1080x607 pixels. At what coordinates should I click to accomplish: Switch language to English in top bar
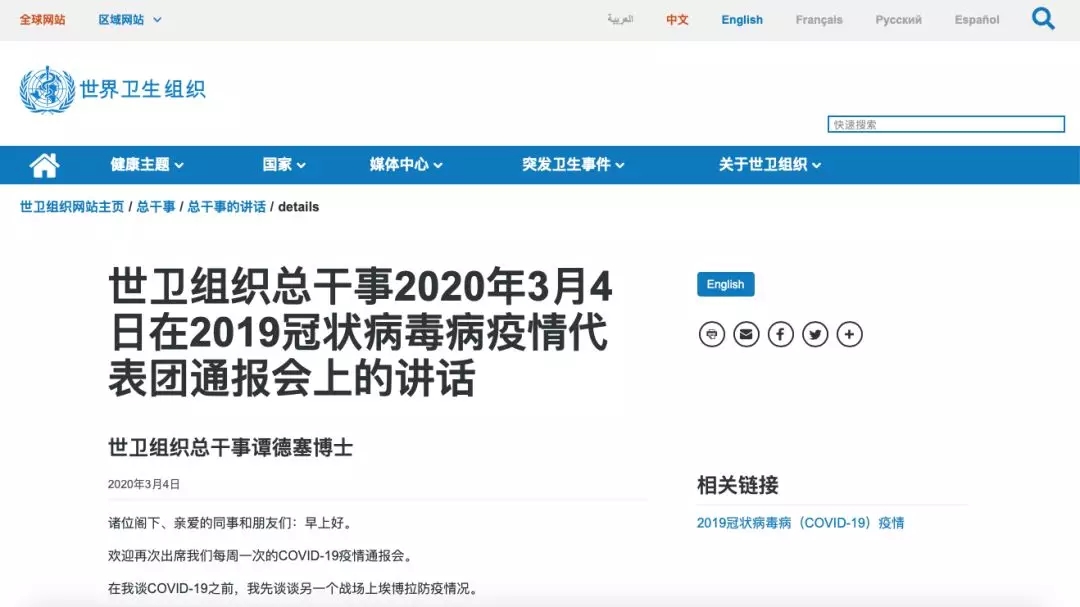(x=742, y=20)
